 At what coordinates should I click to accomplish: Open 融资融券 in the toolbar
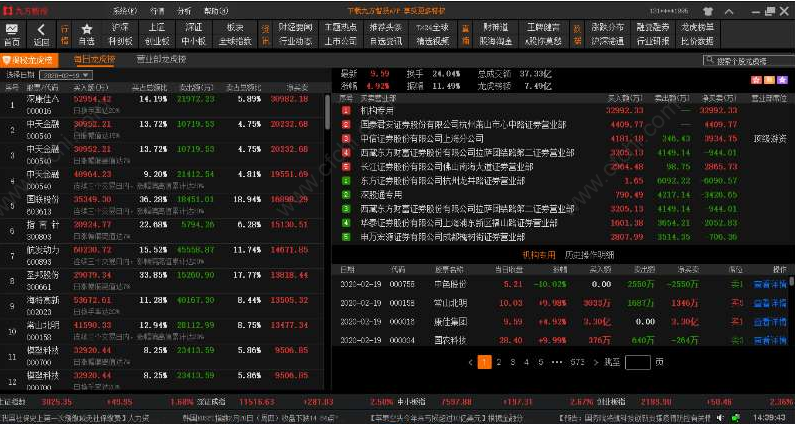[653, 27]
